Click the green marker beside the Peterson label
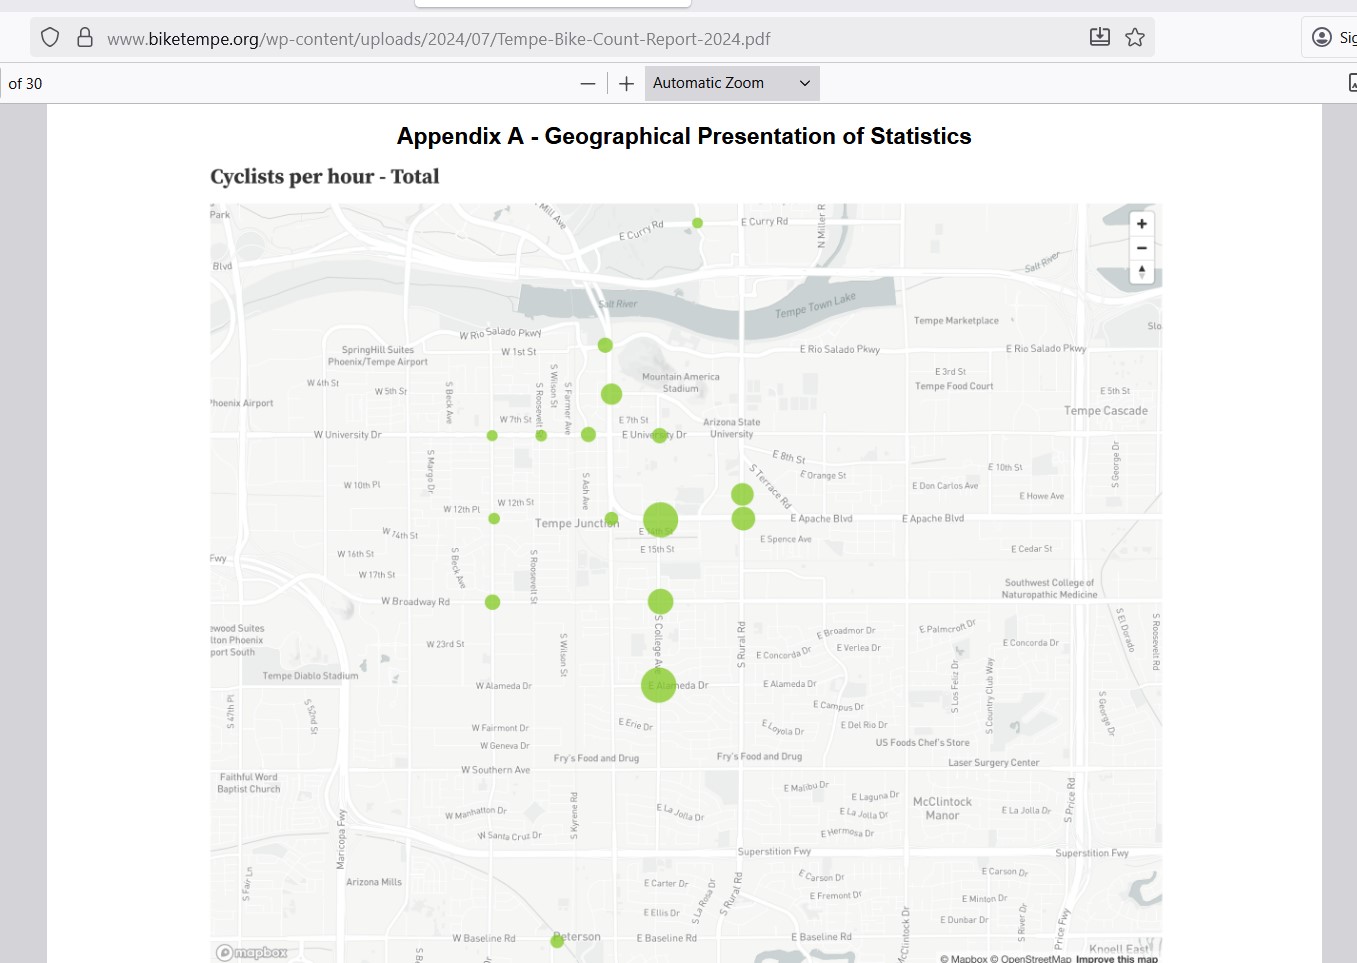This screenshot has height=963, width=1357. tap(557, 941)
